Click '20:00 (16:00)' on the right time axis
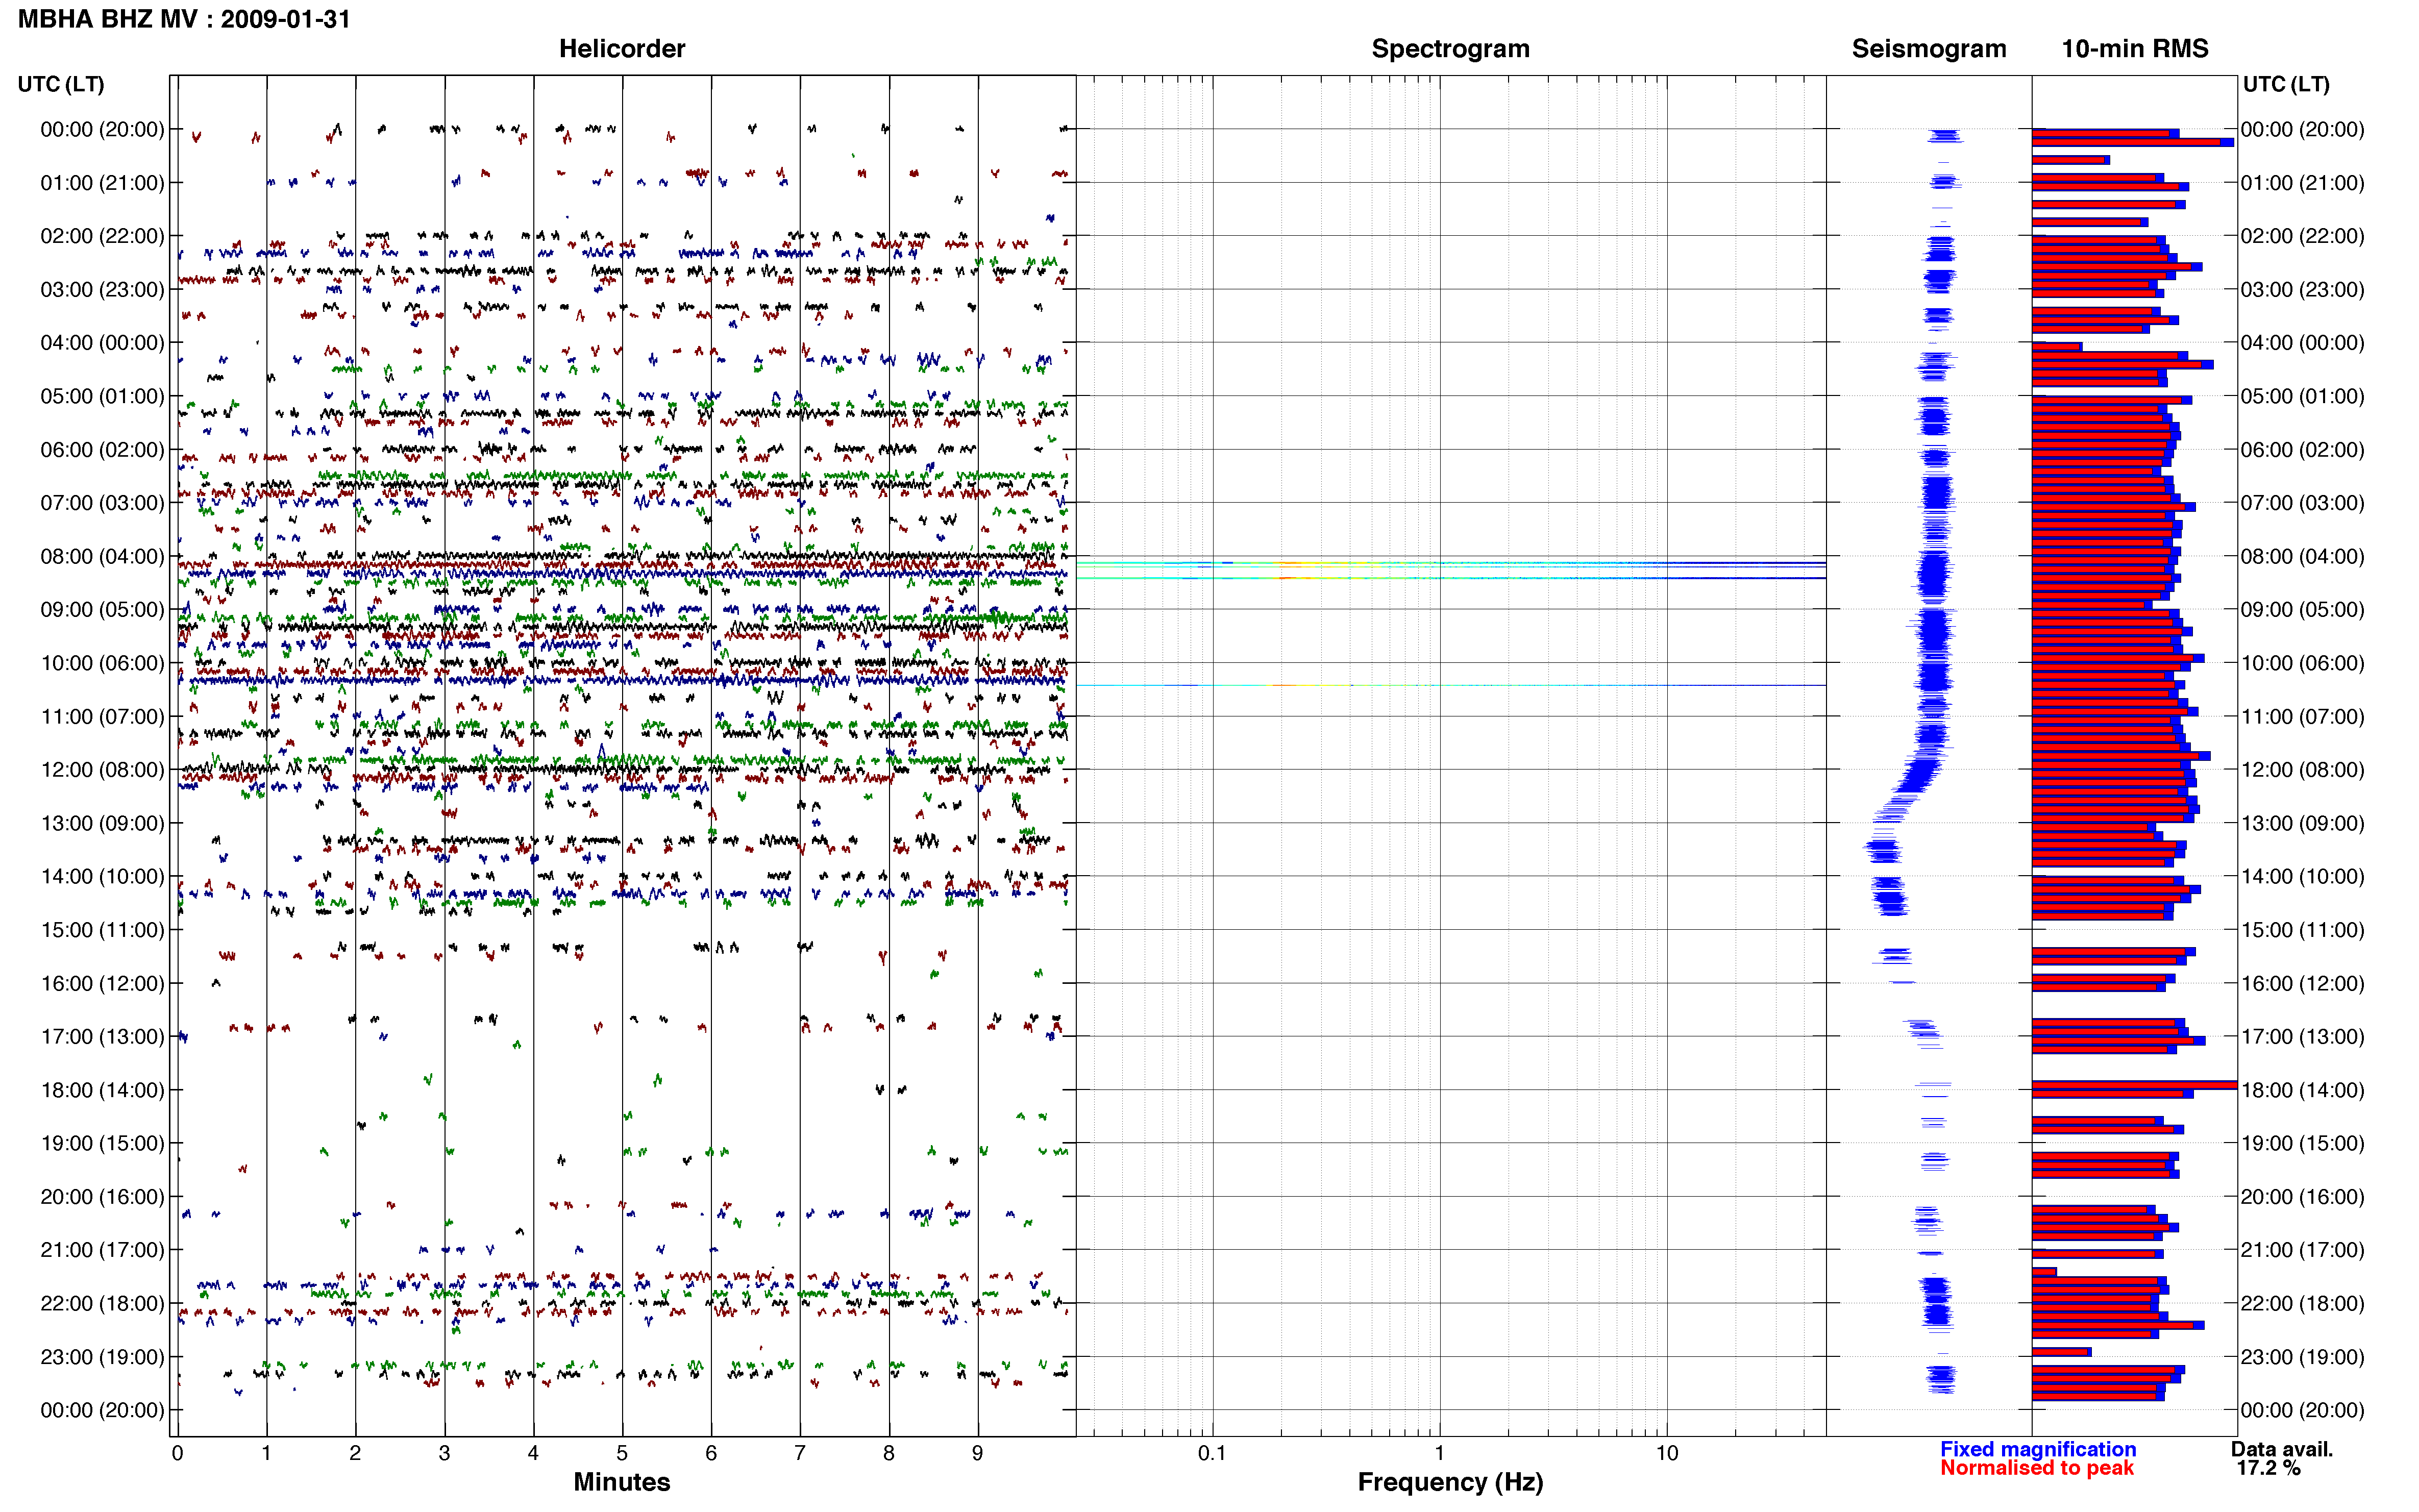The height and width of the screenshot is (1512, 2419). coord(2302,1197)
